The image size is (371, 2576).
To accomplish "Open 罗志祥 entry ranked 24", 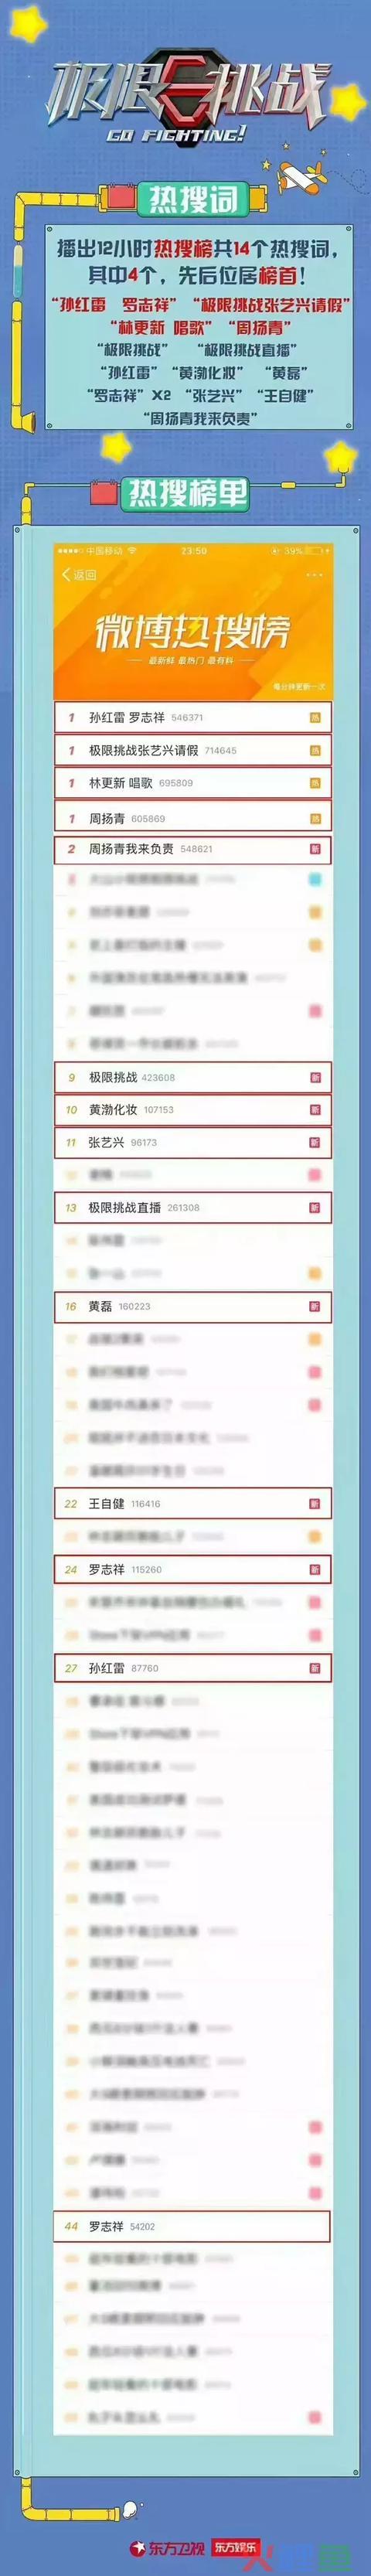I will [193, 1569].
